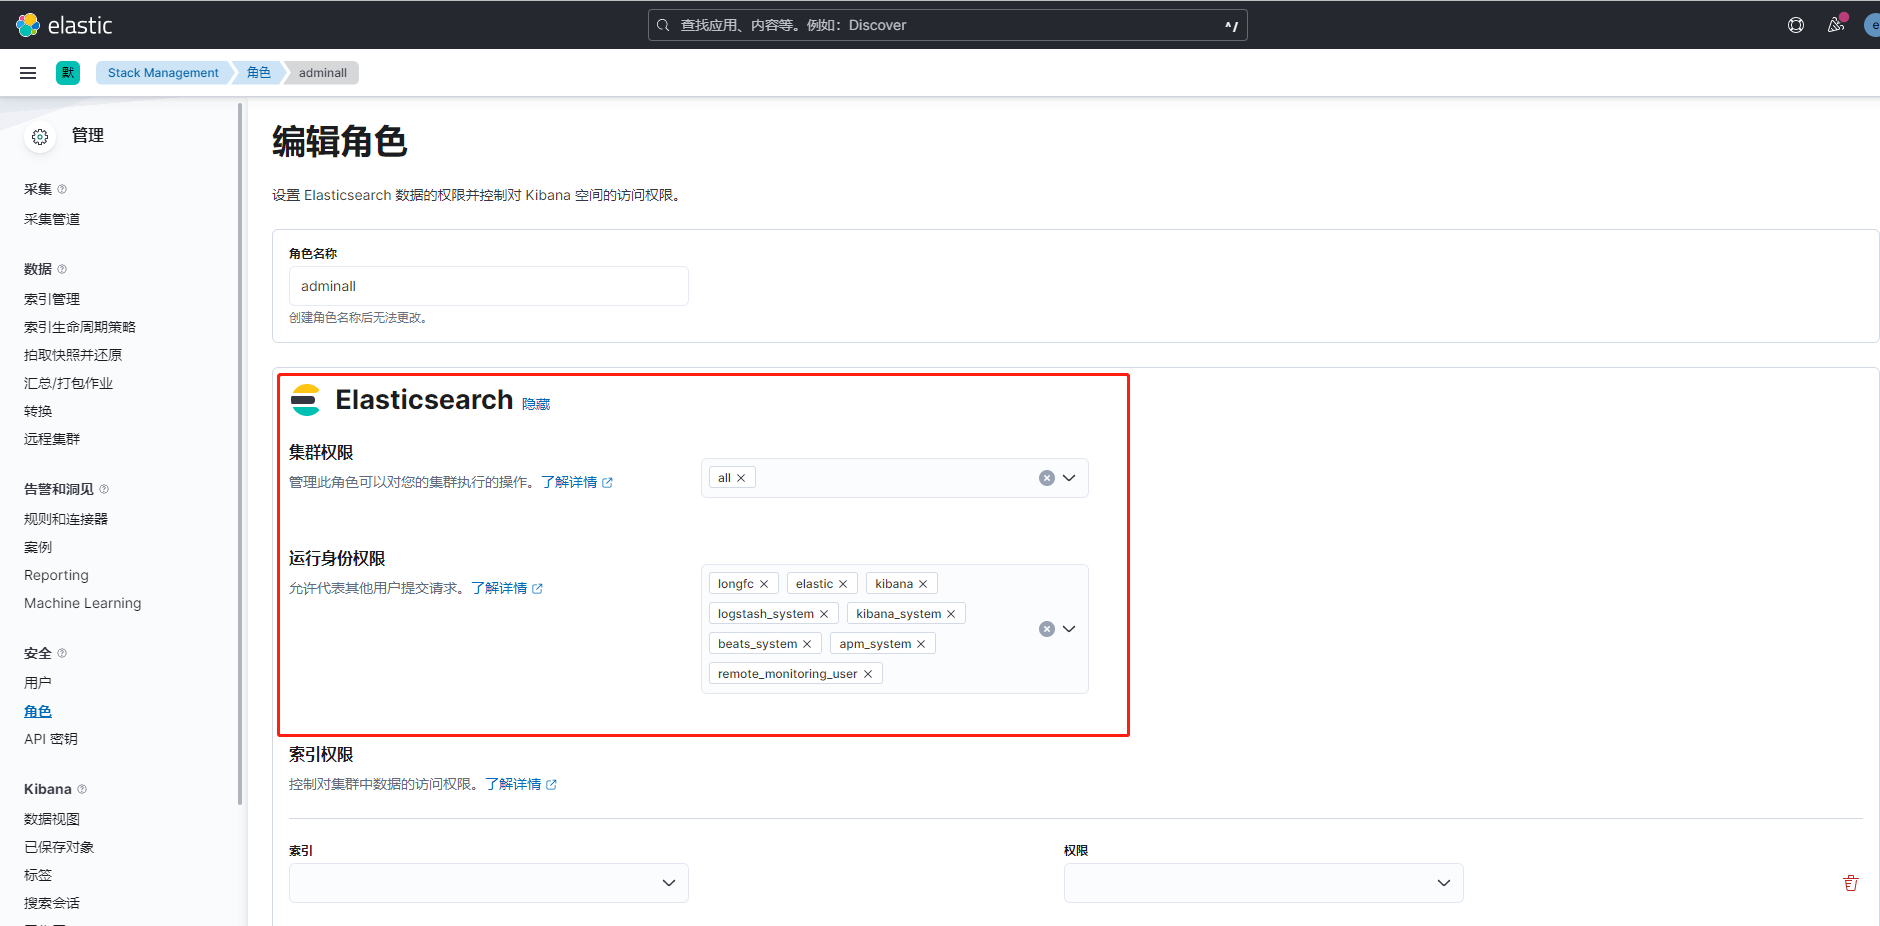Remove the apm_system run-as tag
Image resolution: width=1880 pixels, height=926 pixels.
coord(921,644)
